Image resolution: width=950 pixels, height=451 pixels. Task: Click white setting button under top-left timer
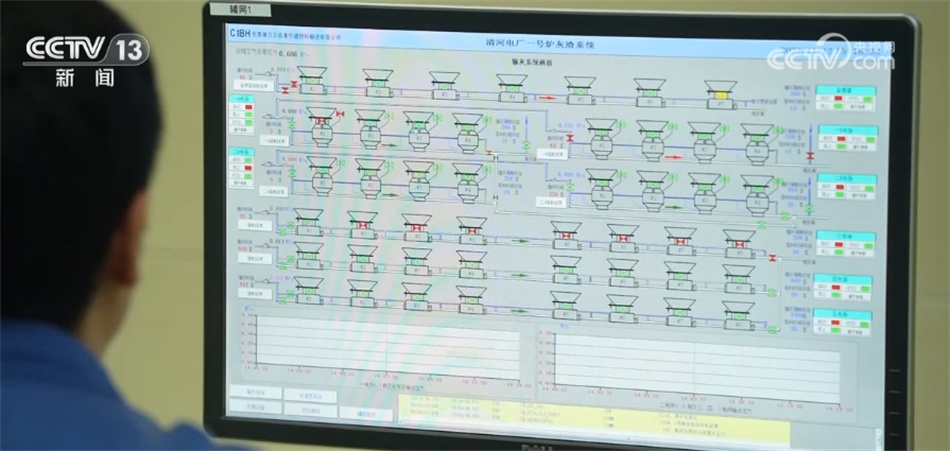(254, 86)
